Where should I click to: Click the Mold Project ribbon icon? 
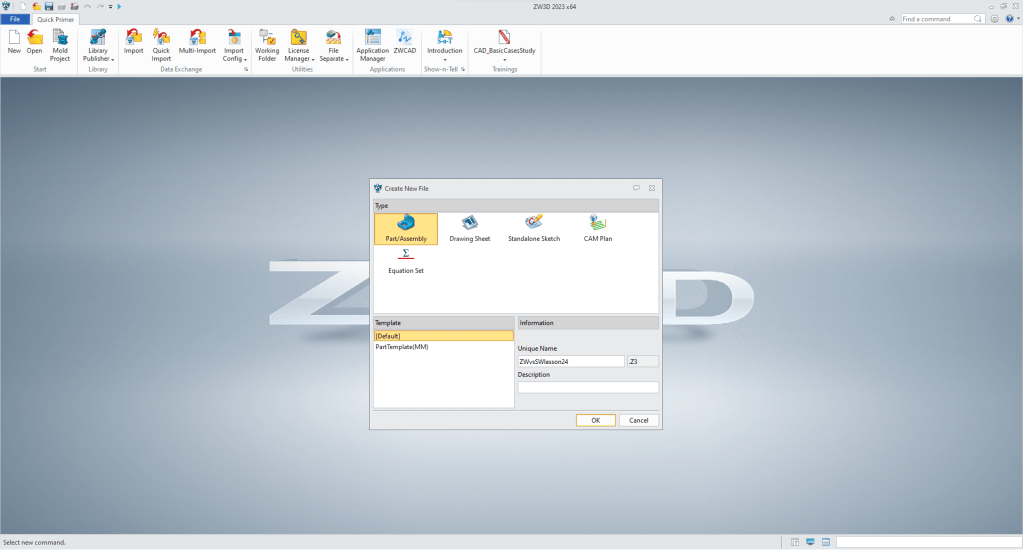tap(60, 46)
